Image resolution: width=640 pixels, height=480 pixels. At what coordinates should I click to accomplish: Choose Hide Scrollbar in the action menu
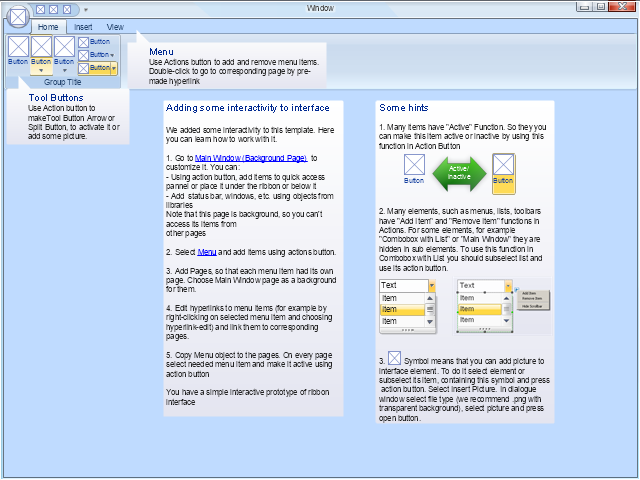532,306
